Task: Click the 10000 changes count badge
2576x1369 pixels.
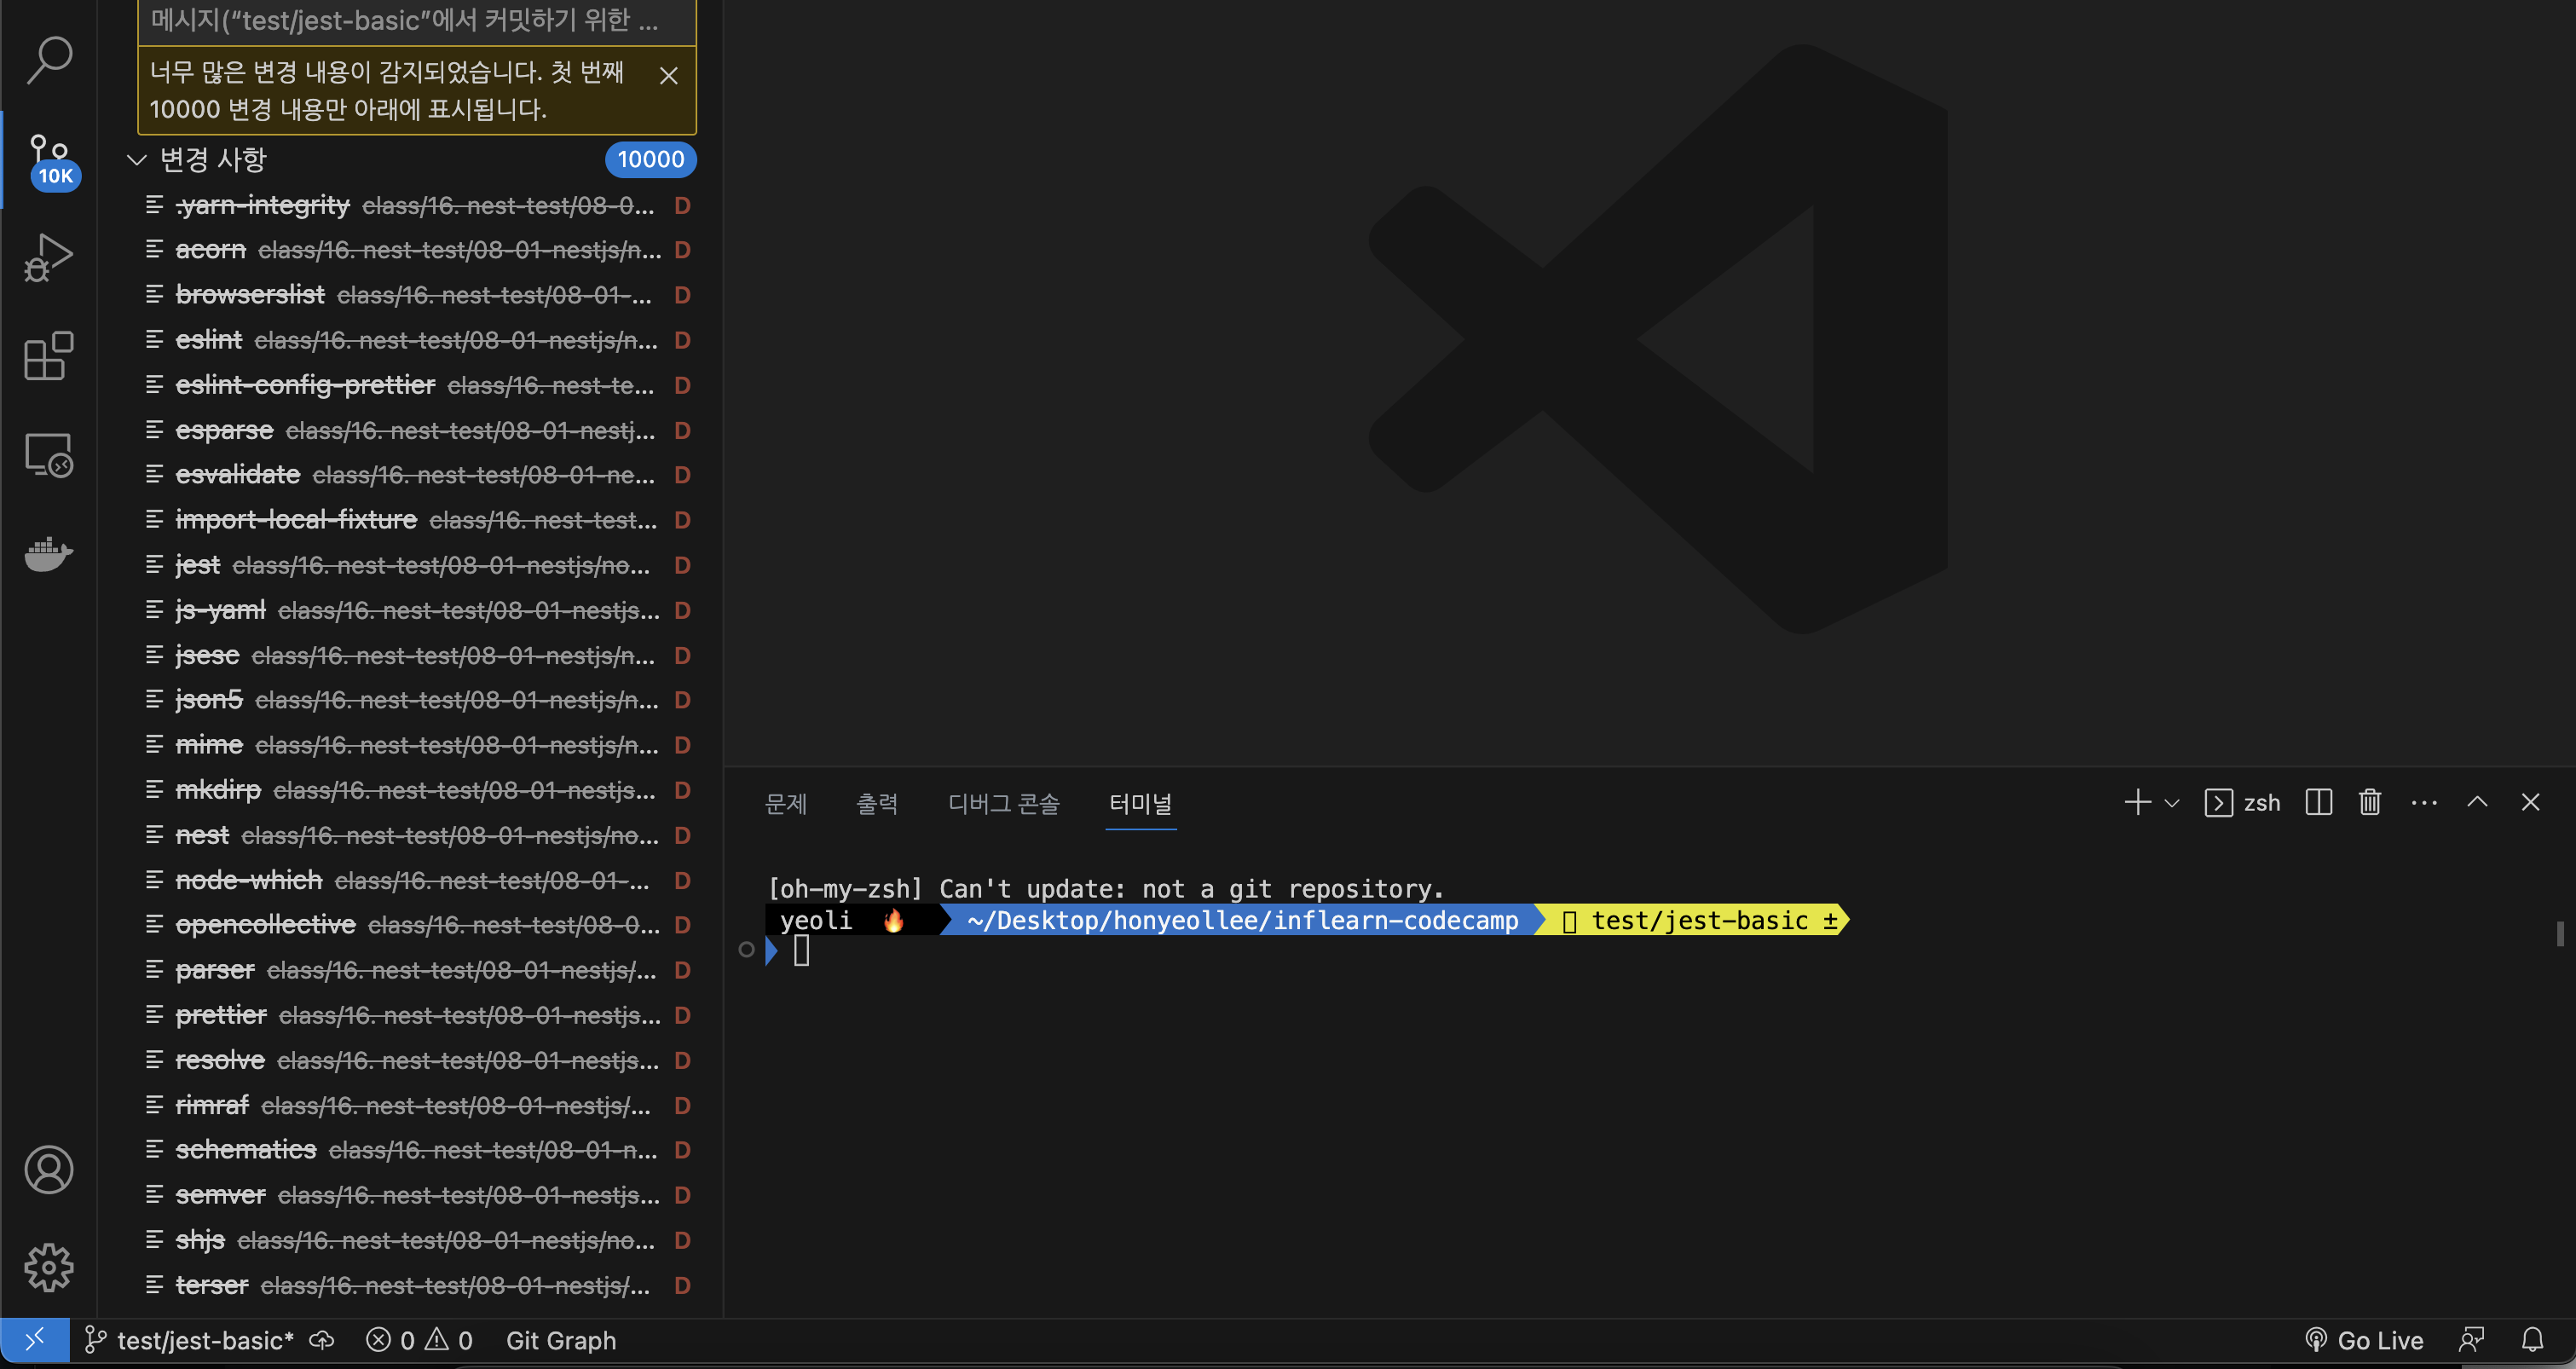Action: click(650, 159)
